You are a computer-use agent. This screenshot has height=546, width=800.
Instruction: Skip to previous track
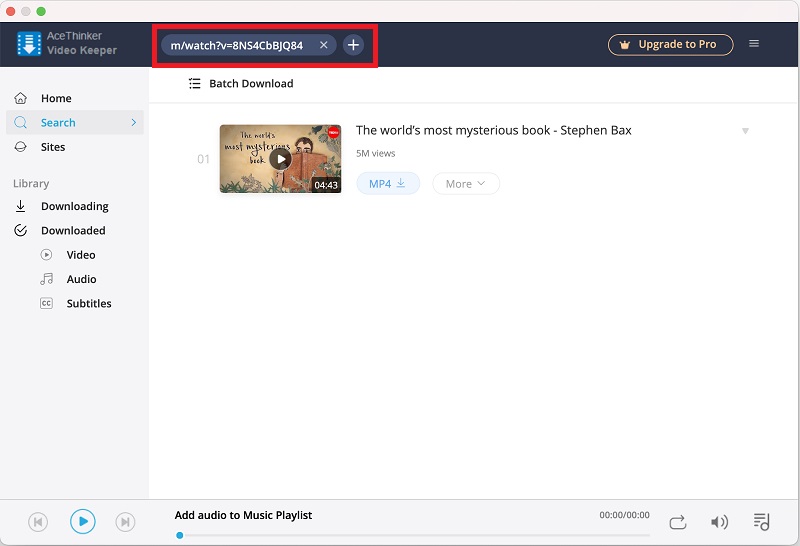click(x=37, y=521)
